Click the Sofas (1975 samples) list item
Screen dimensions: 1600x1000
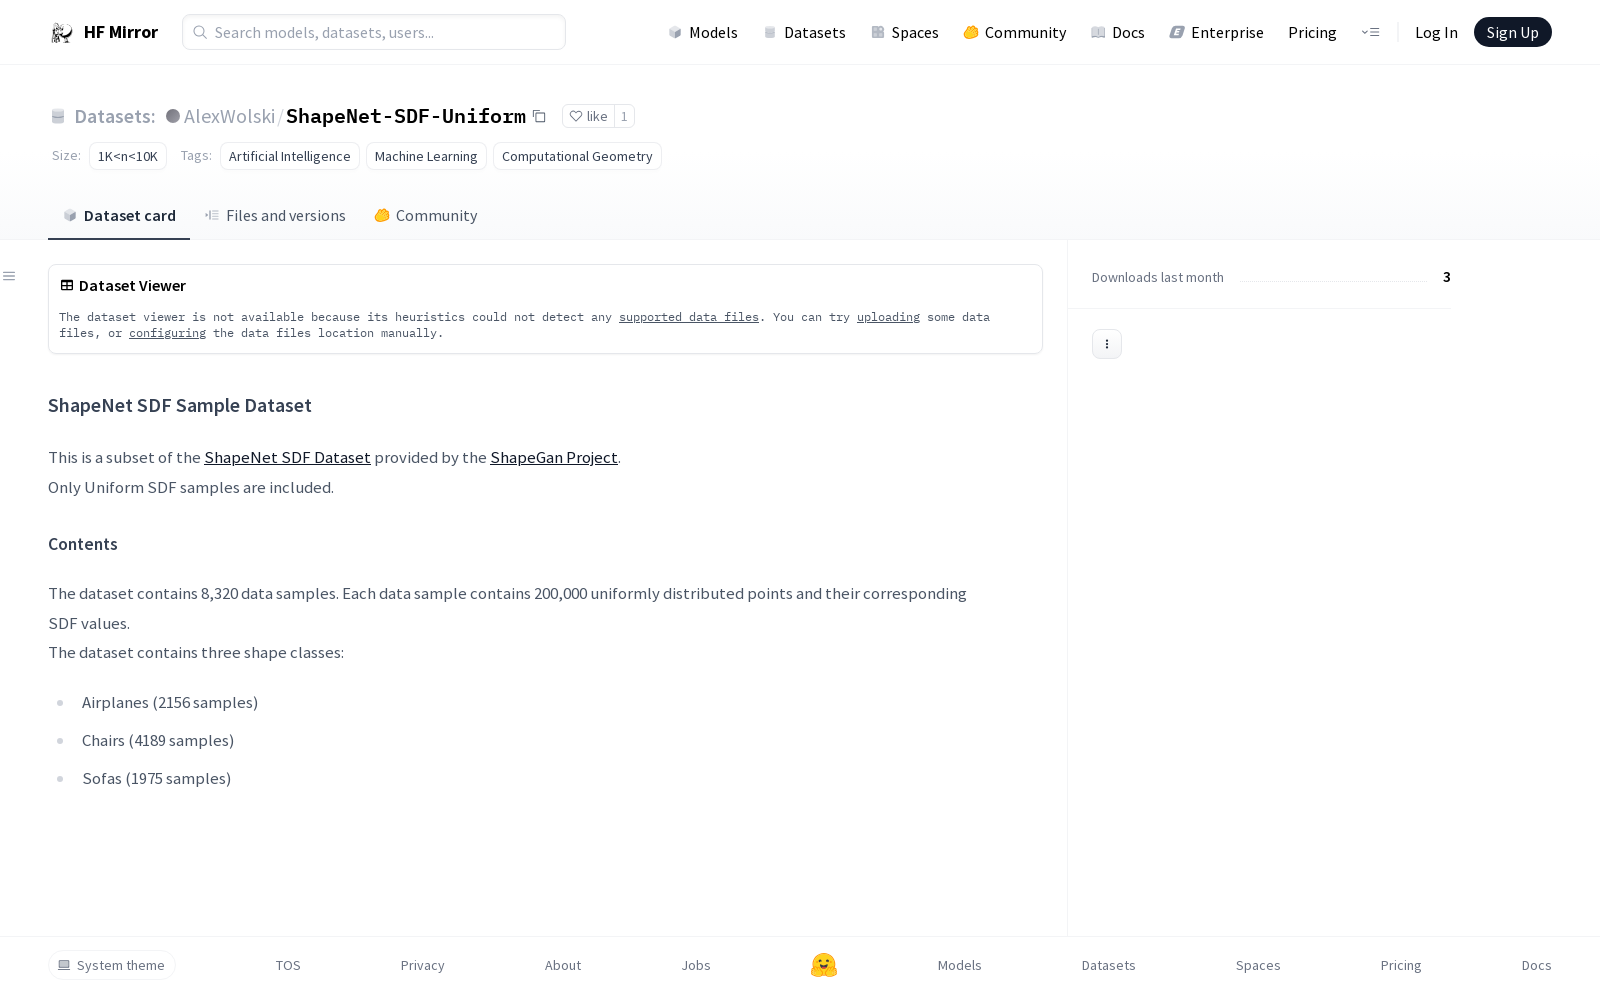157,779
